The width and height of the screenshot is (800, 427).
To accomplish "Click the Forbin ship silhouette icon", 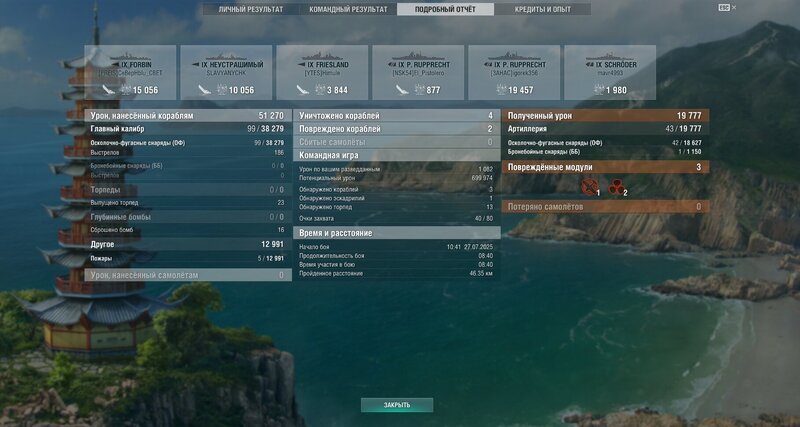I will (131, 56).
